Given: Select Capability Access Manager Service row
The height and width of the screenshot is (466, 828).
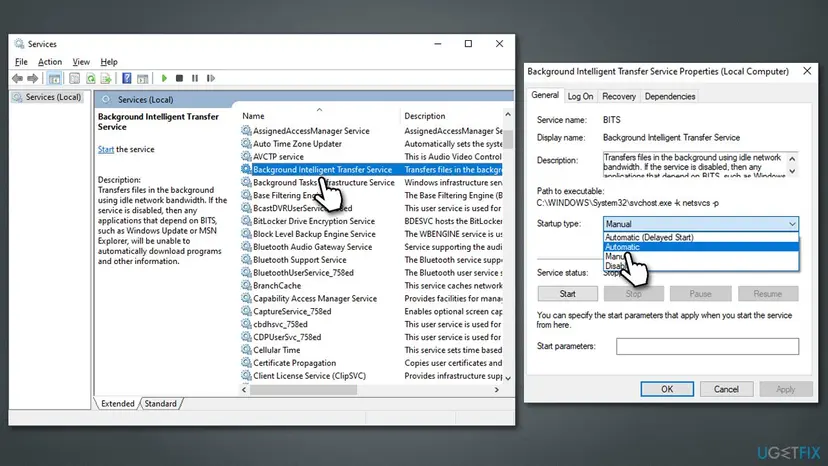Looking at the screenshot, I should coord(371,299).
